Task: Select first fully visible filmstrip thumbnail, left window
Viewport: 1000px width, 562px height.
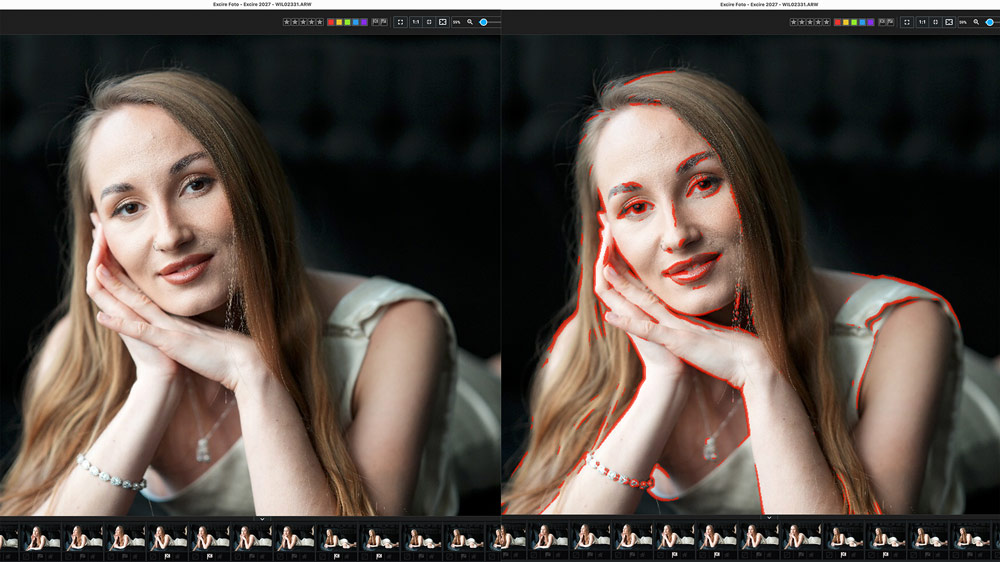Action: tap(41, 538)
